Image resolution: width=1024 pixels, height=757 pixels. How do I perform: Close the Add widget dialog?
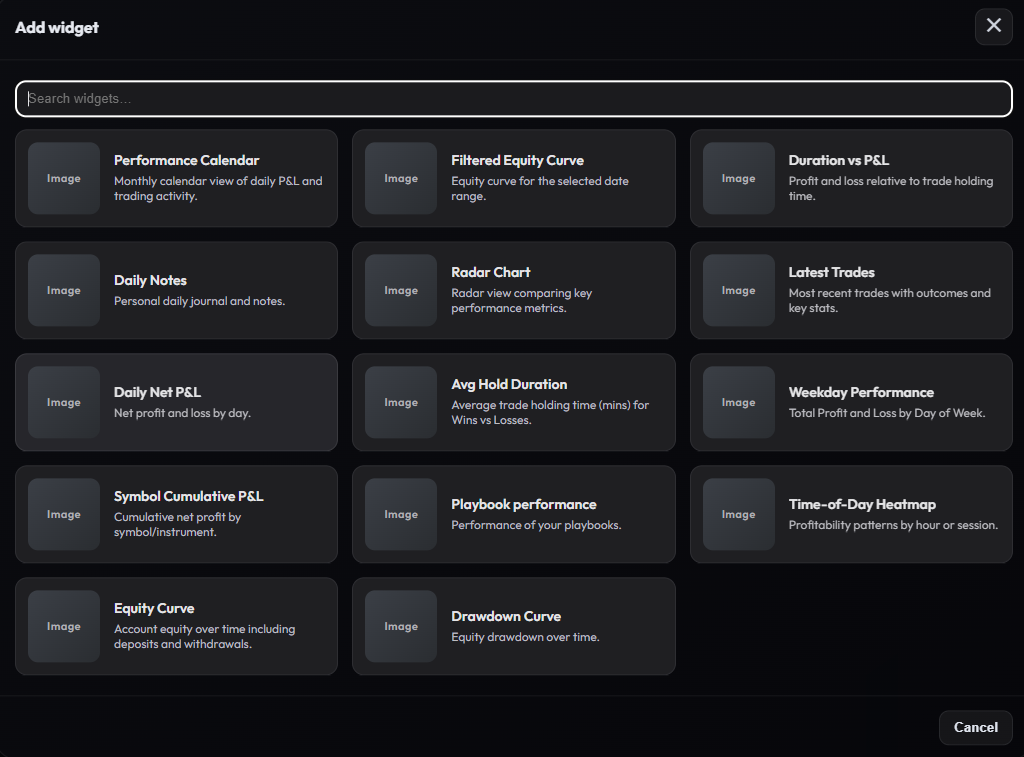pos(993,26)
